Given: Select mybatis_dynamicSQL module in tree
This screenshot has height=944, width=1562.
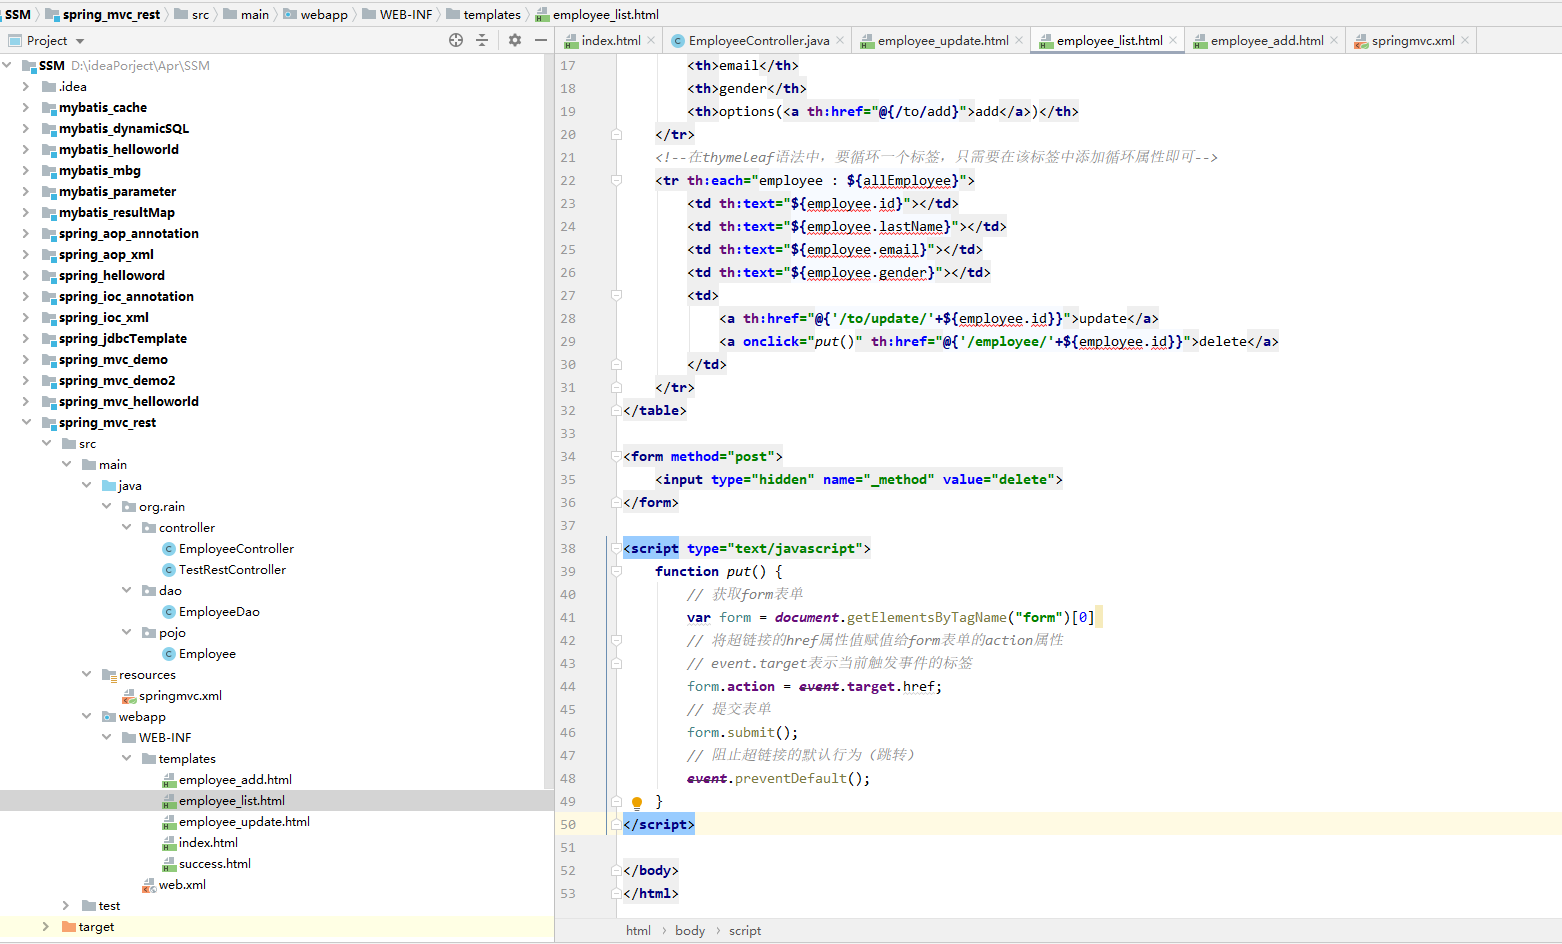Looking at the screenshot, I should [123, 128].
